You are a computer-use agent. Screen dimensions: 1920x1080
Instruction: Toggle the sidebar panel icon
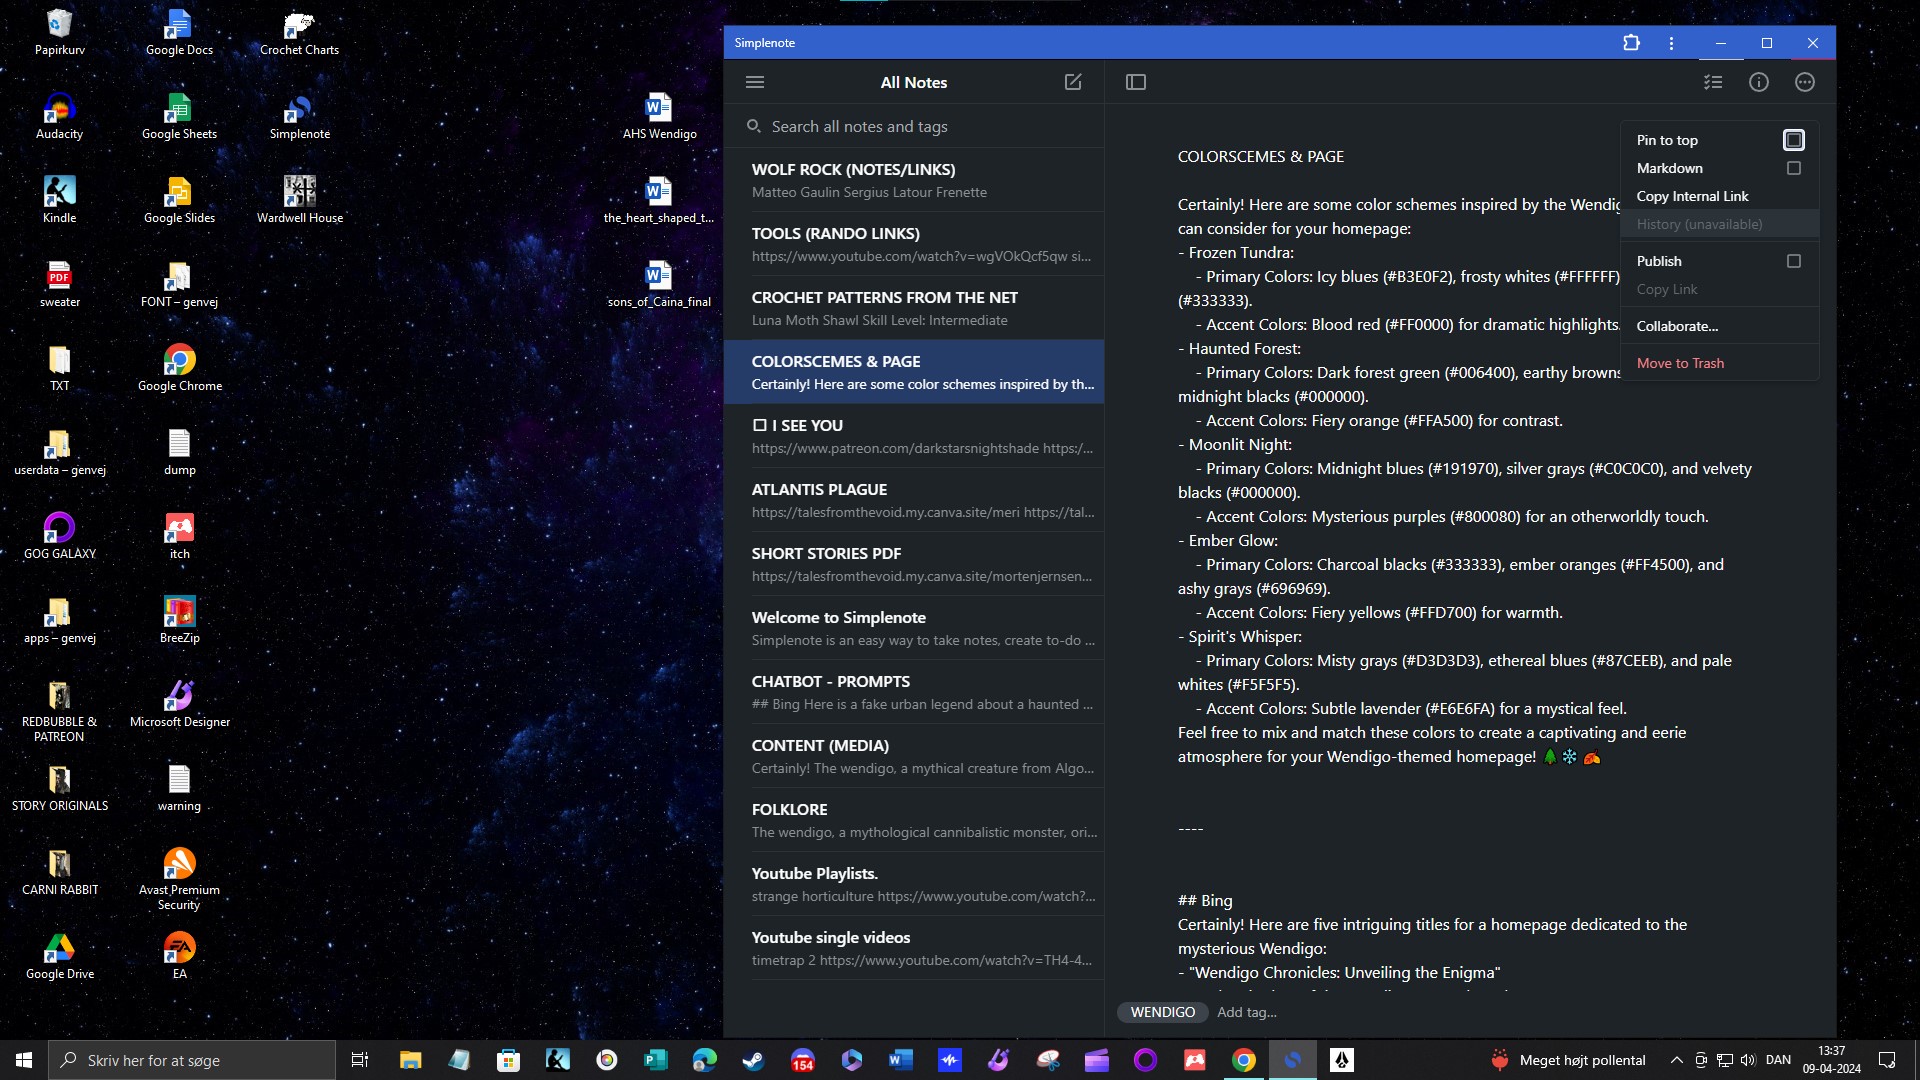coord(1136,82)
